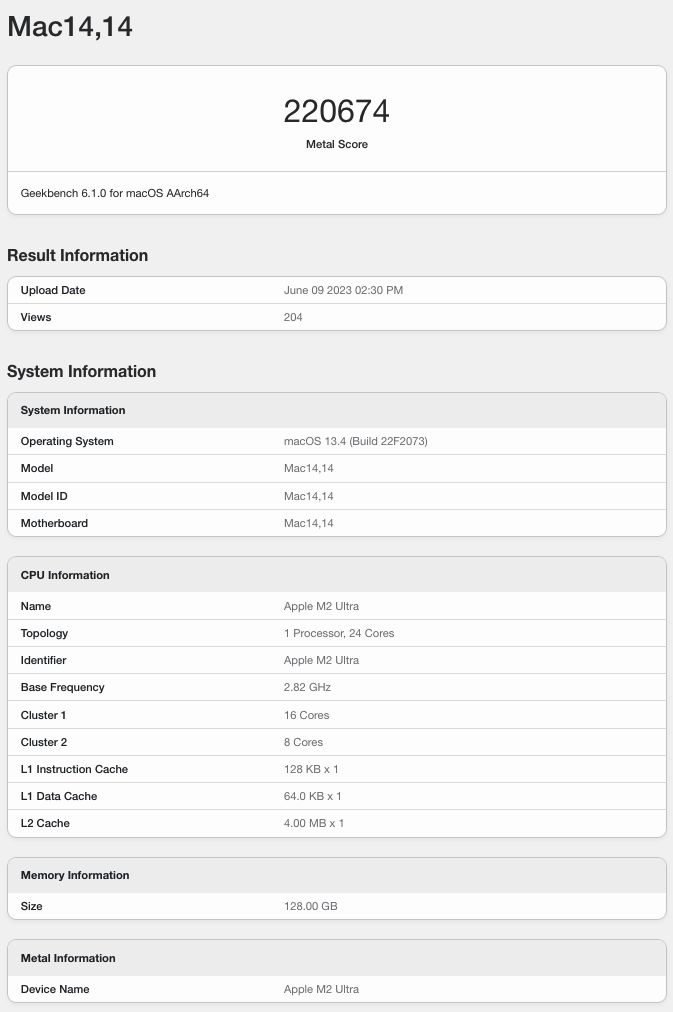The height and width of the screenshot is (1012, 673).
Task: Click the Apple M2 Ultra CPU name value
Action: pyautogui.click(x=321, y=606)
